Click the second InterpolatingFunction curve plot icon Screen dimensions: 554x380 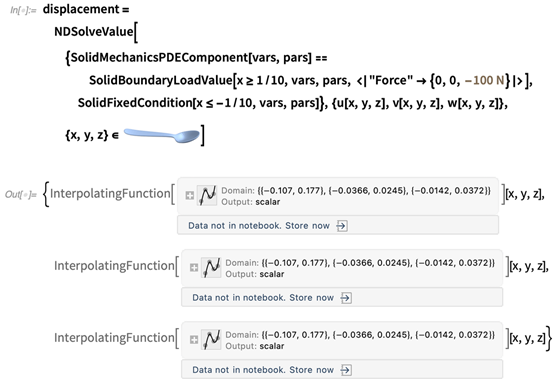(x=211, y=268)
